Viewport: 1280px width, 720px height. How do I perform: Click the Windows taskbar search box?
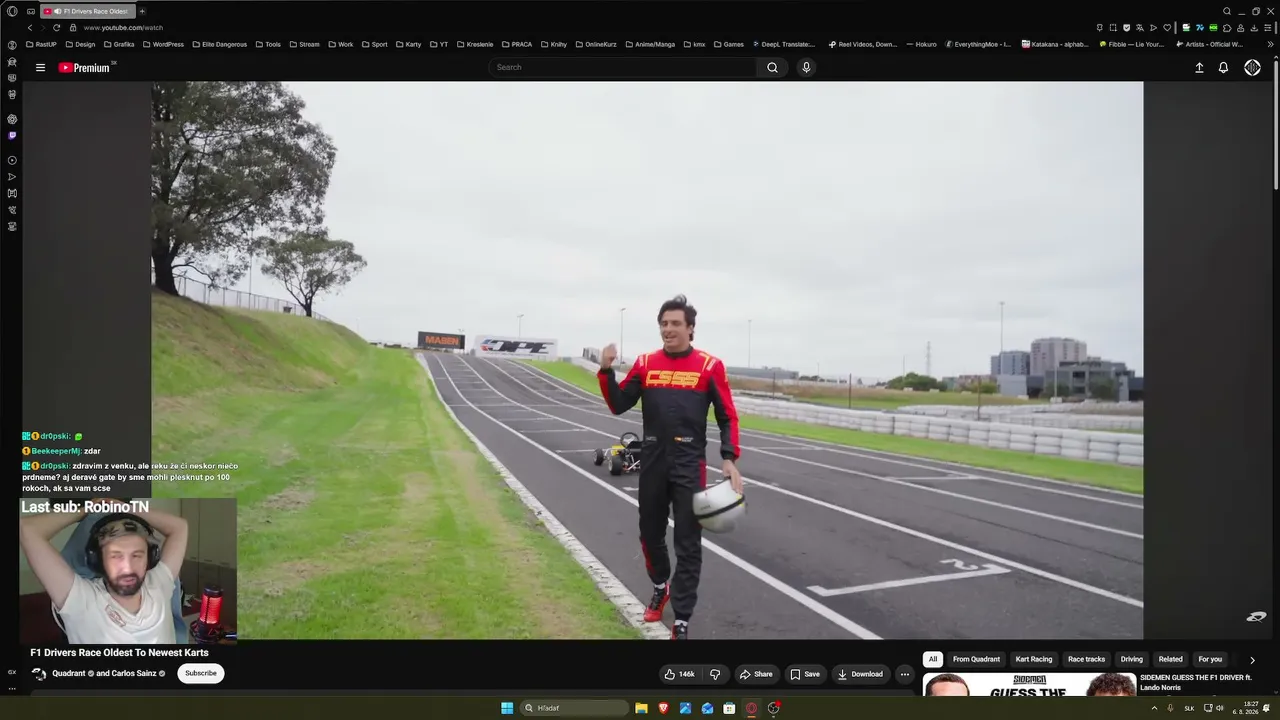pyautogui.click(x=574, y=708)
